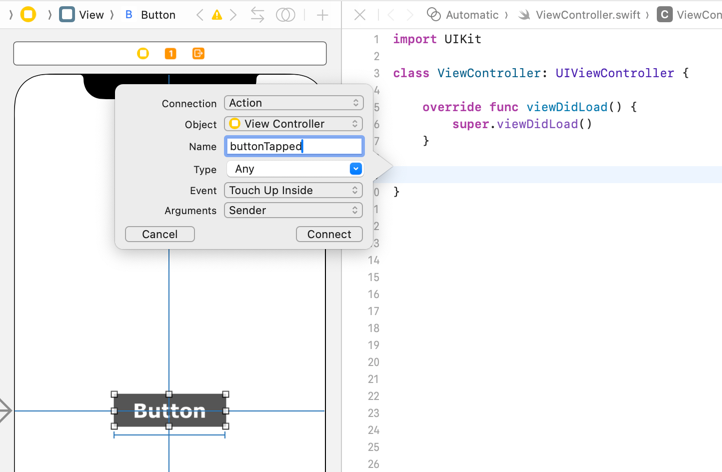Go to previous issue arrow

200,15
